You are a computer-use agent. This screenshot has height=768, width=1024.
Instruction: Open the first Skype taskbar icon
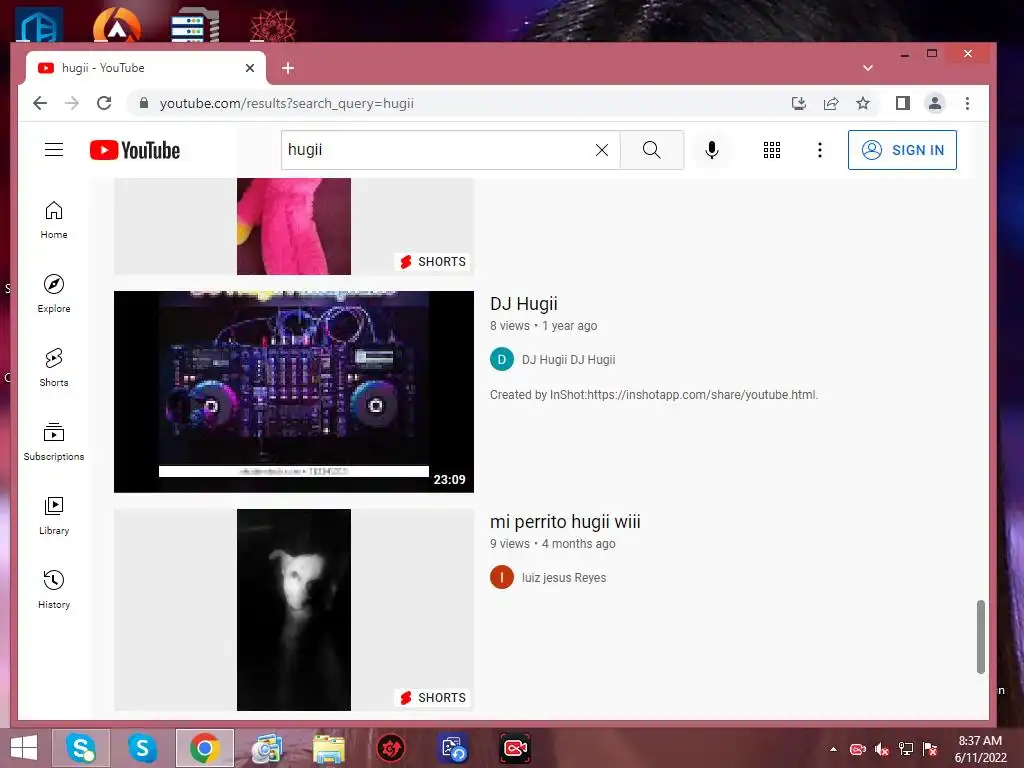click(x=80, y=748)
